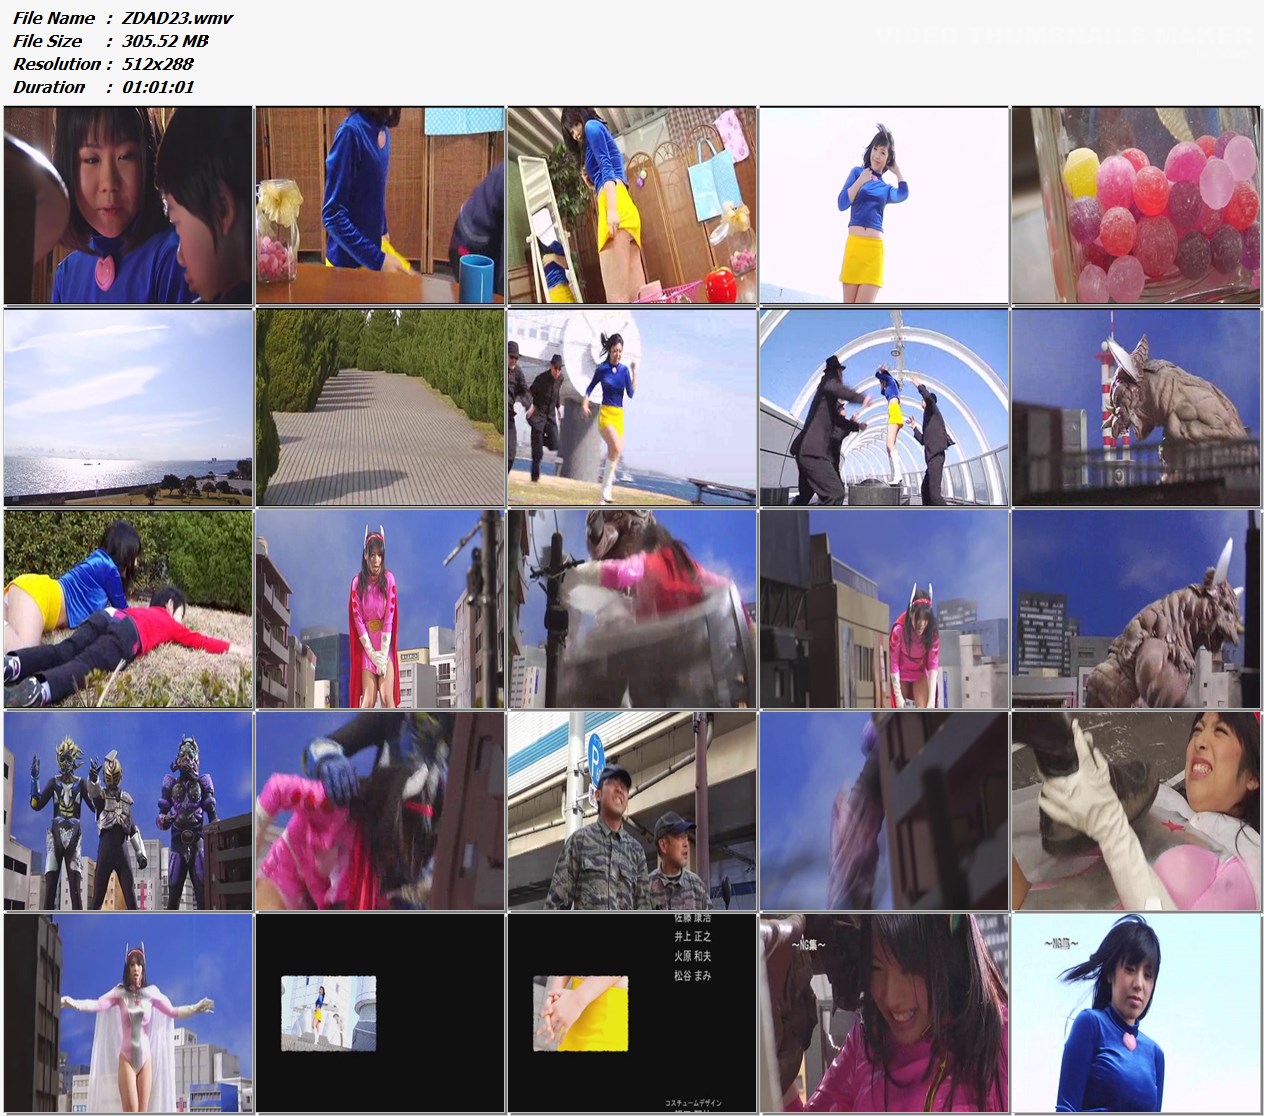Open black thumbnail with small standing-woman inset
The image size is (1264, 1116).
click(x=380, y=1013)
